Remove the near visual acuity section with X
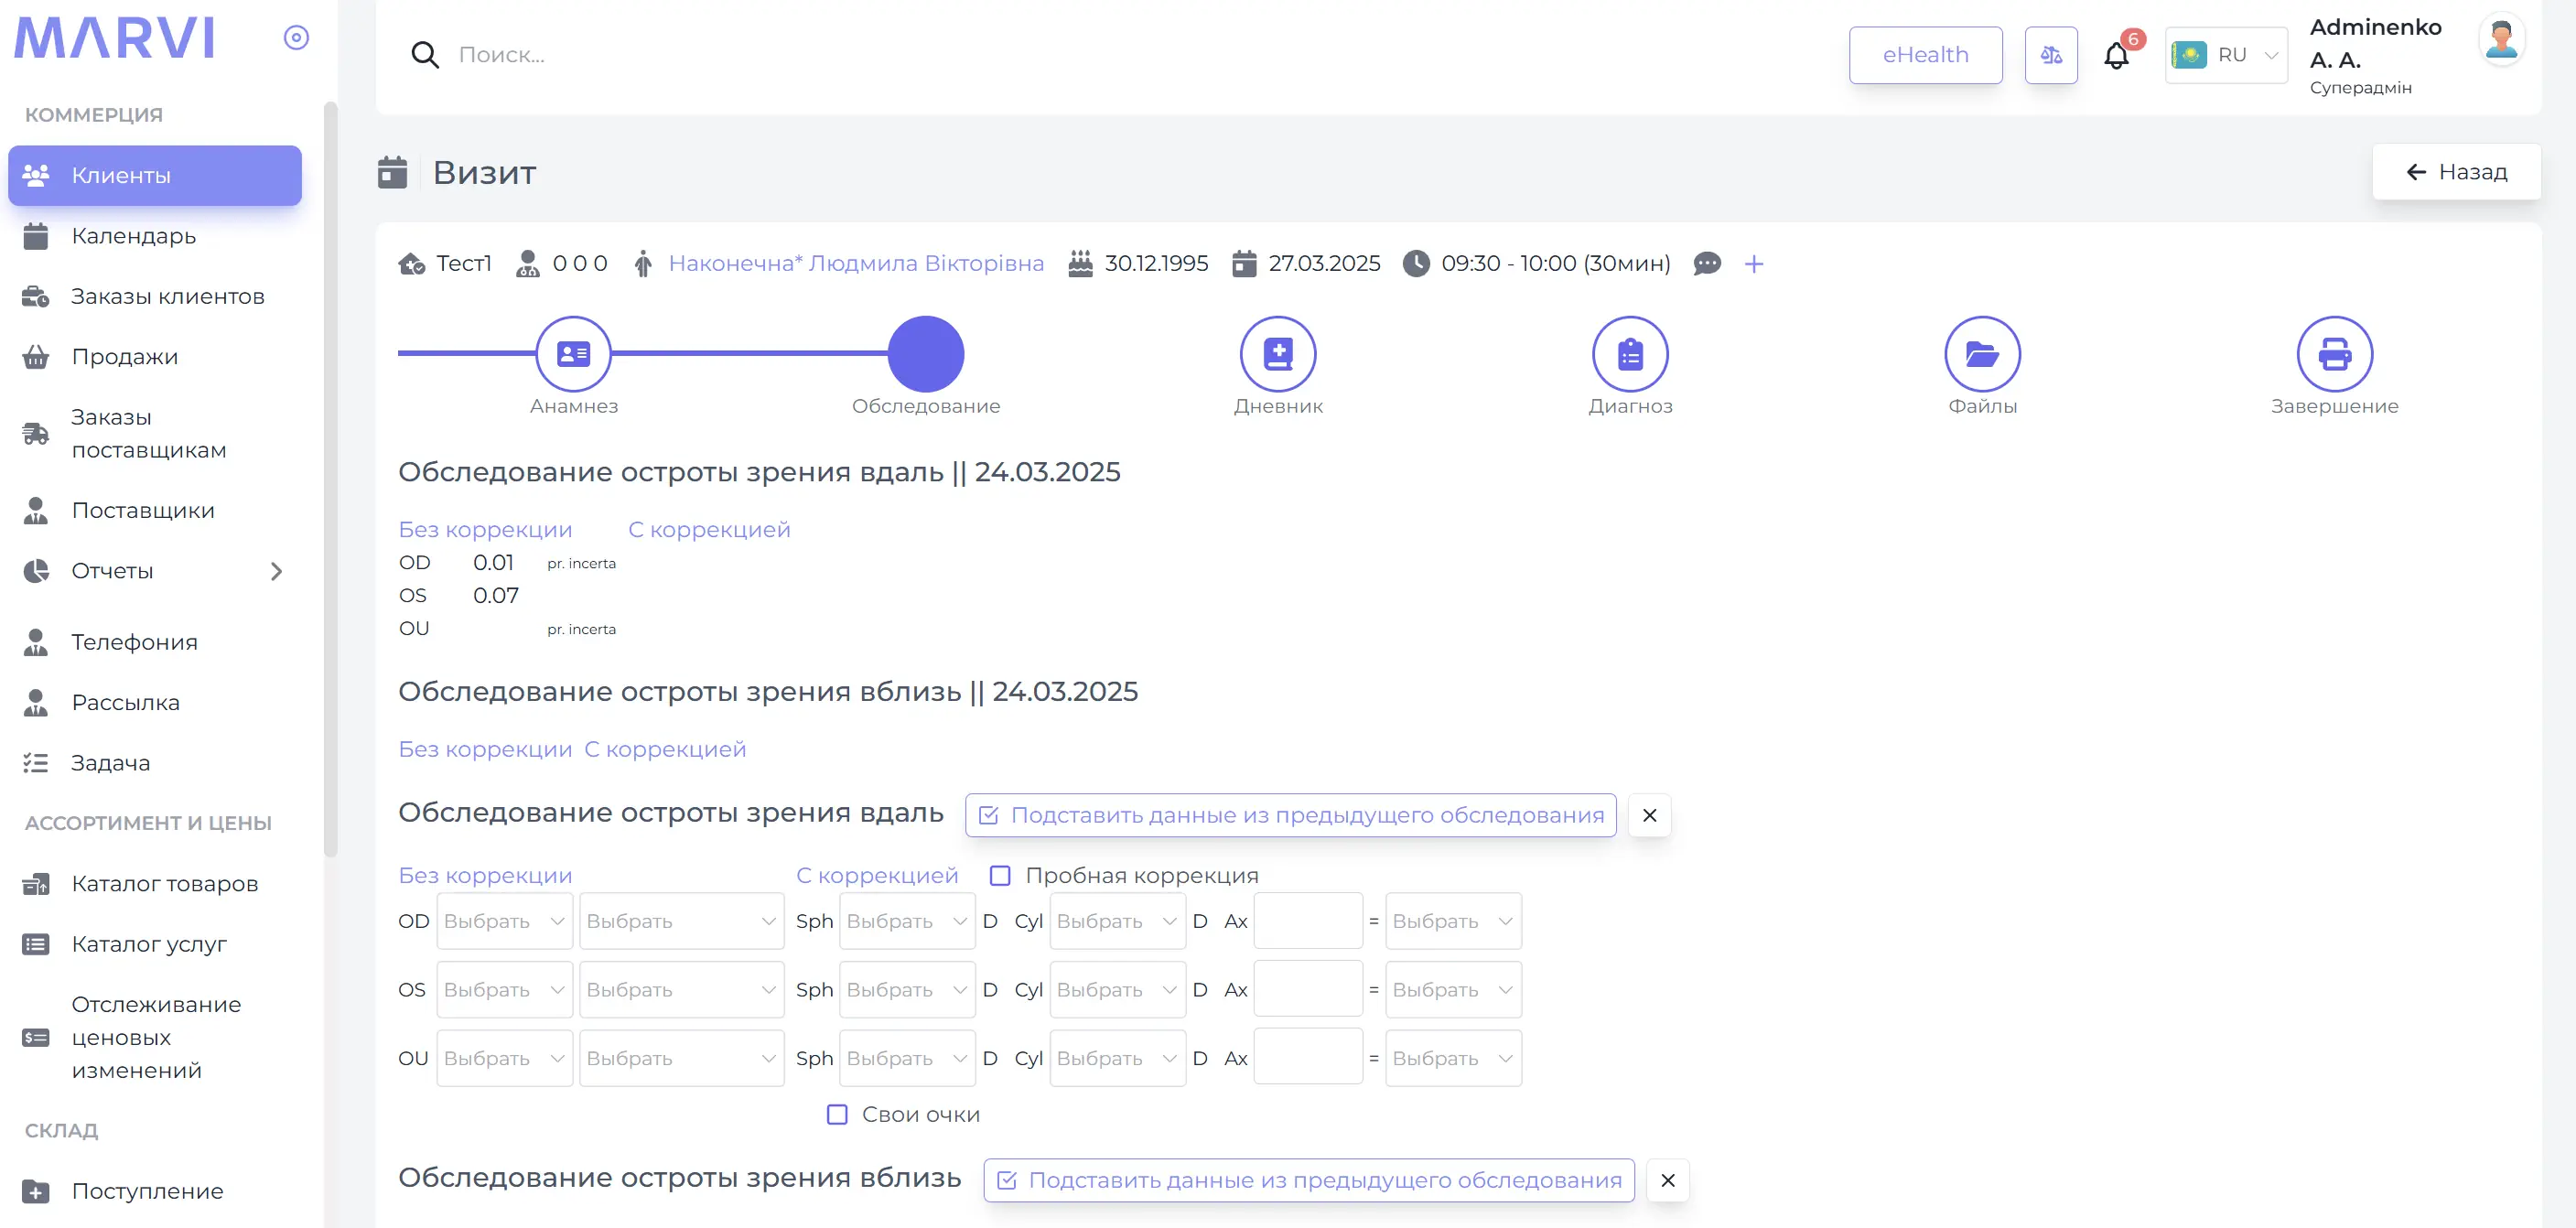The height and width of the screenshot is (1228, 2576). click(x=1668, y=1180)
